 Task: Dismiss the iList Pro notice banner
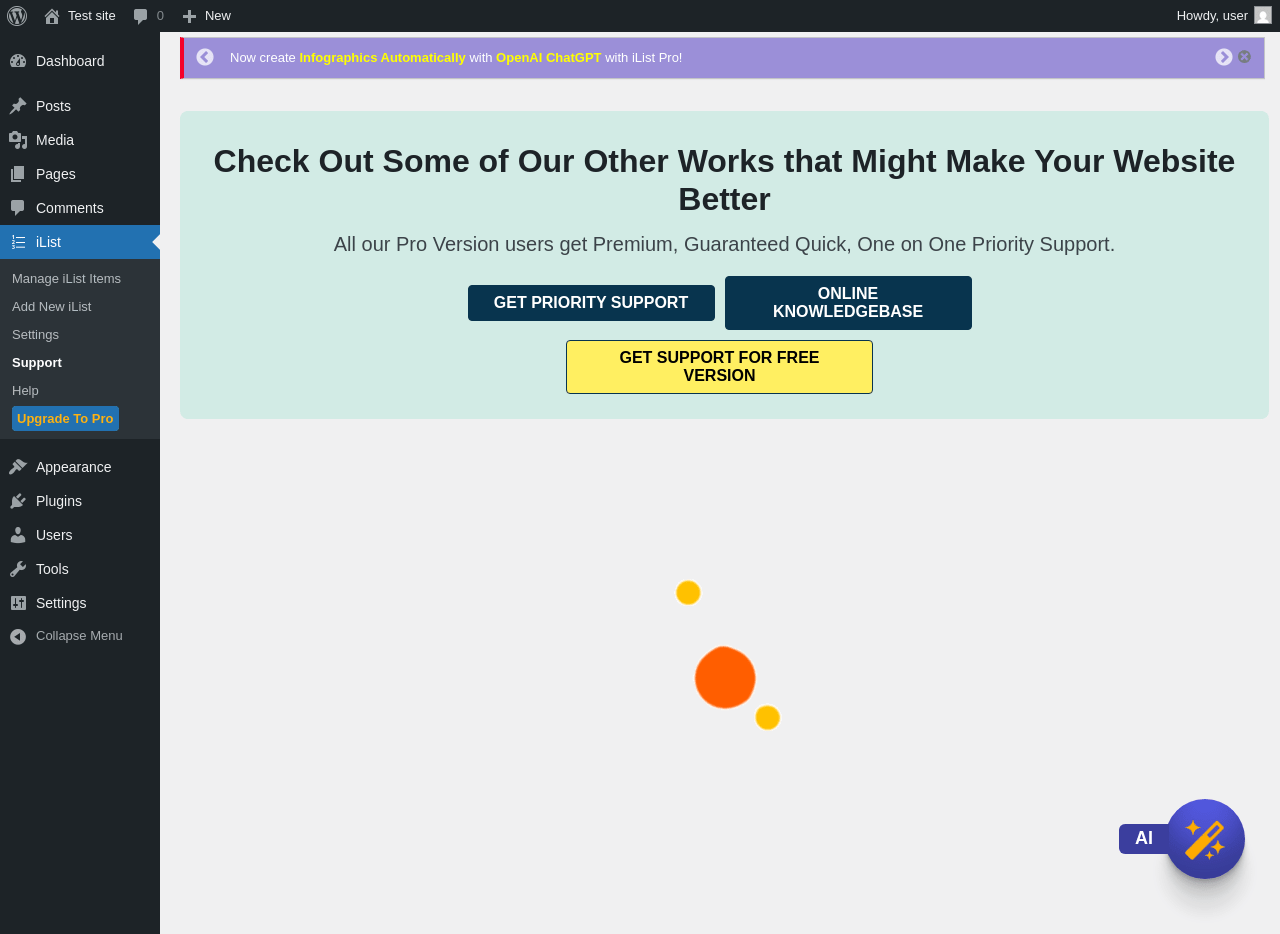(x=1244, y=57)
